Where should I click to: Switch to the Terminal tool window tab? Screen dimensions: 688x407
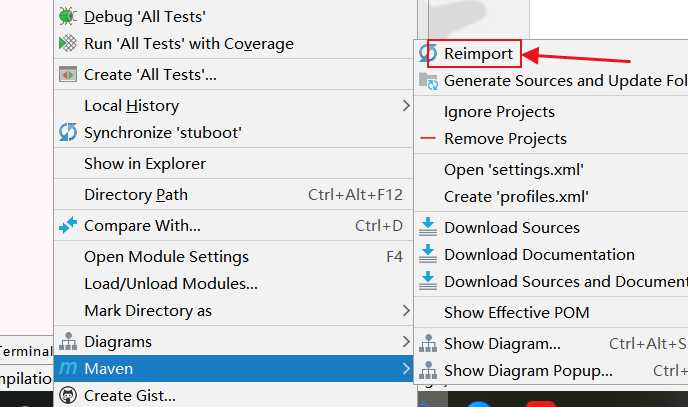click(x=25, y=351)
